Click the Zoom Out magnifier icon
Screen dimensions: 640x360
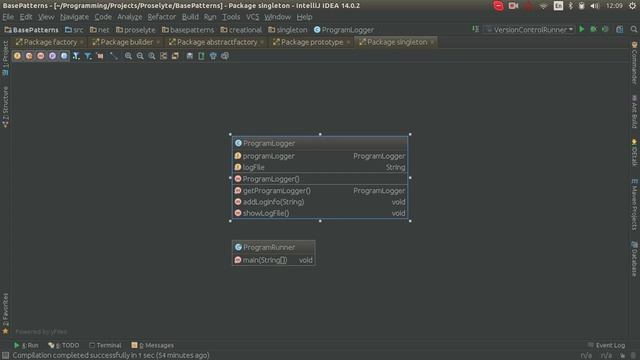pyautogui.click(x=140, y=56)
